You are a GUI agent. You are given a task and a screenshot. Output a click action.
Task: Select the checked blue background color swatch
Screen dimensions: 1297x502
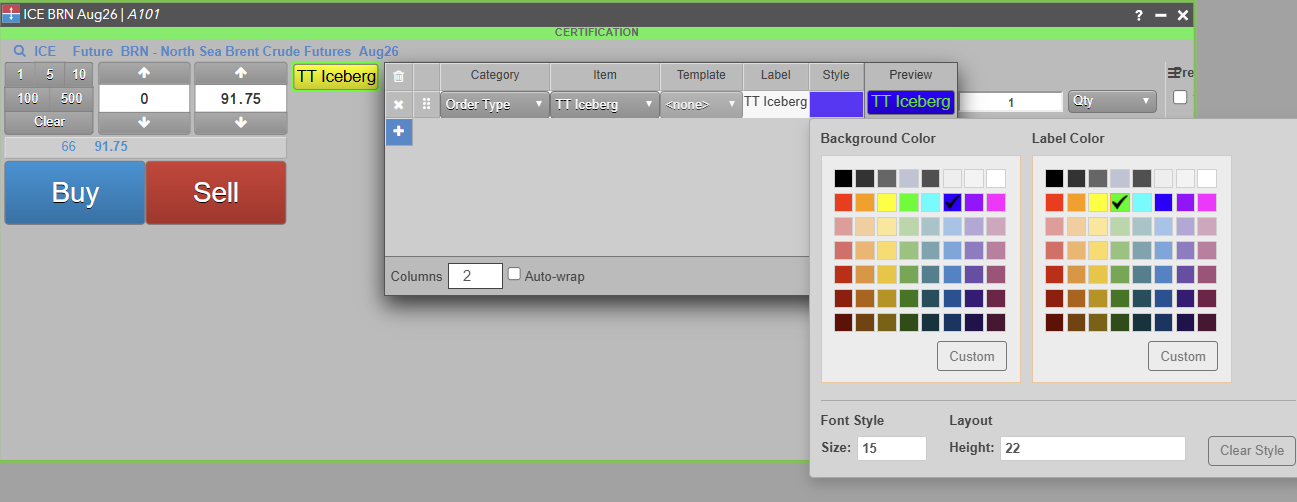(952, 202)
